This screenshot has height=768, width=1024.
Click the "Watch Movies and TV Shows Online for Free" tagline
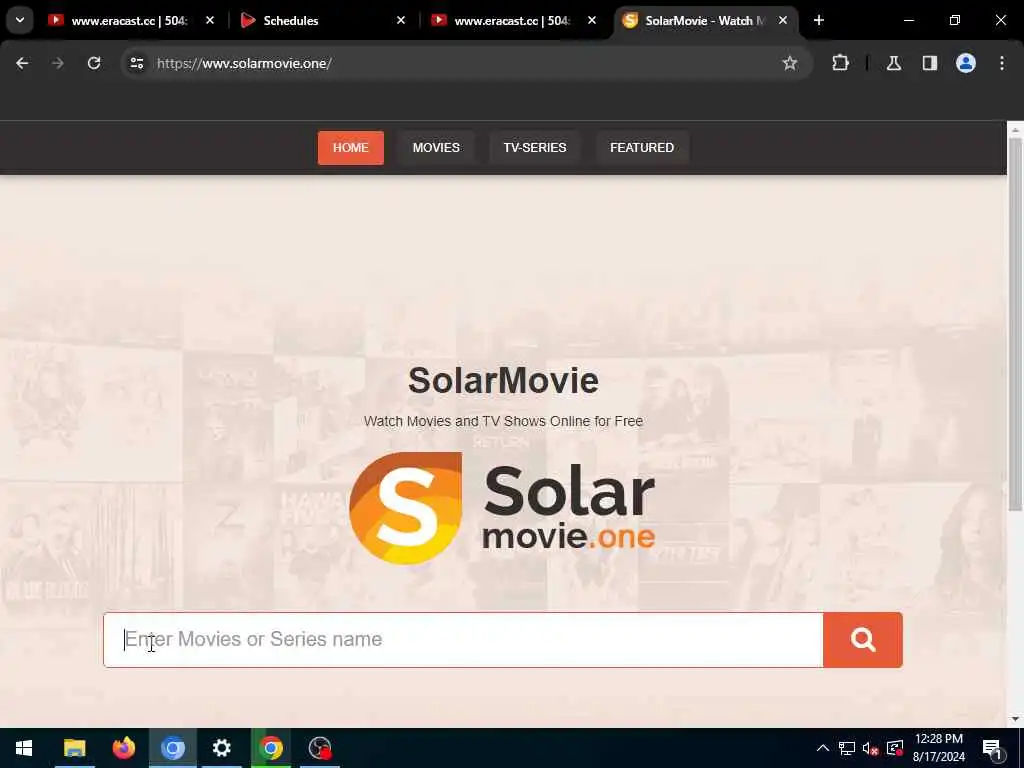[503, 421]
